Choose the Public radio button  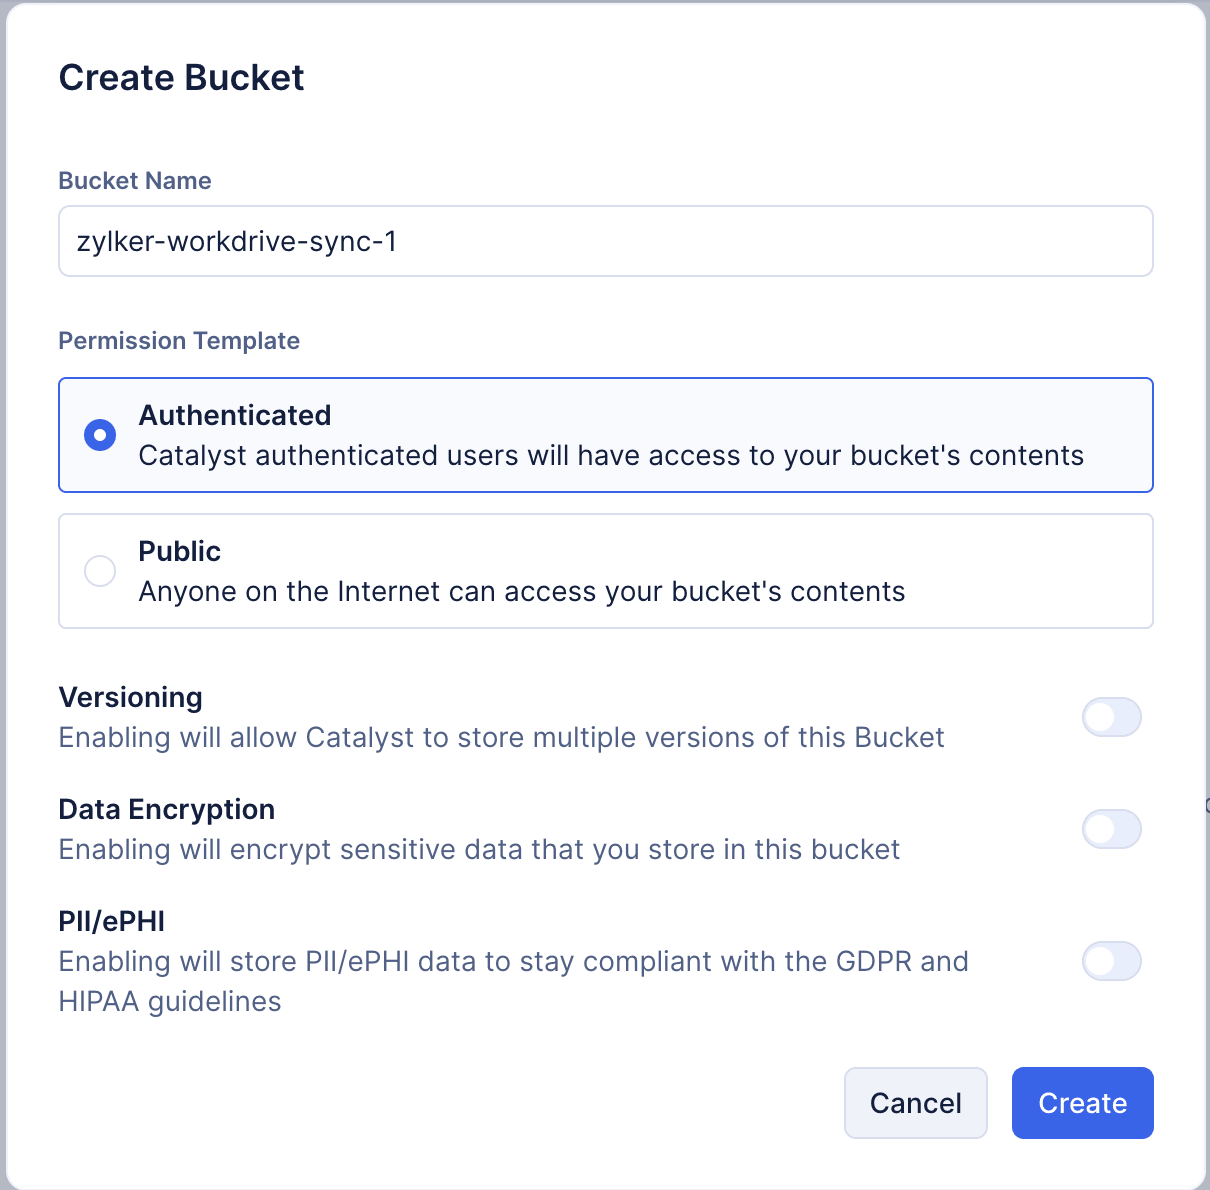pos(100,571)
